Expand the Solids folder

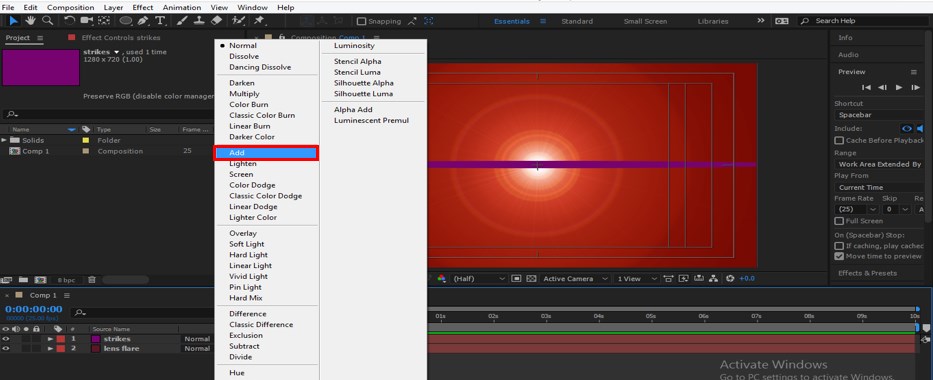(x=5, y=140)
